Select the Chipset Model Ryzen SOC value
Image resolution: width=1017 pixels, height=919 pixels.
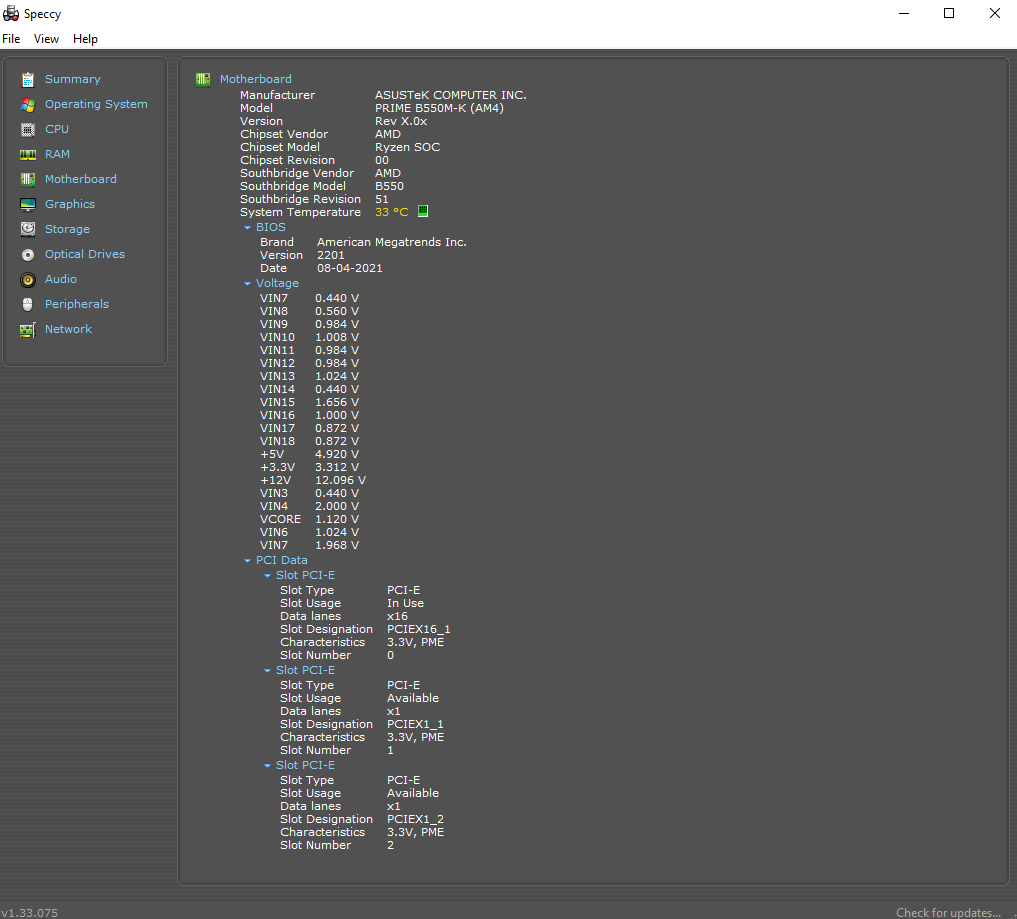(407, 147)
